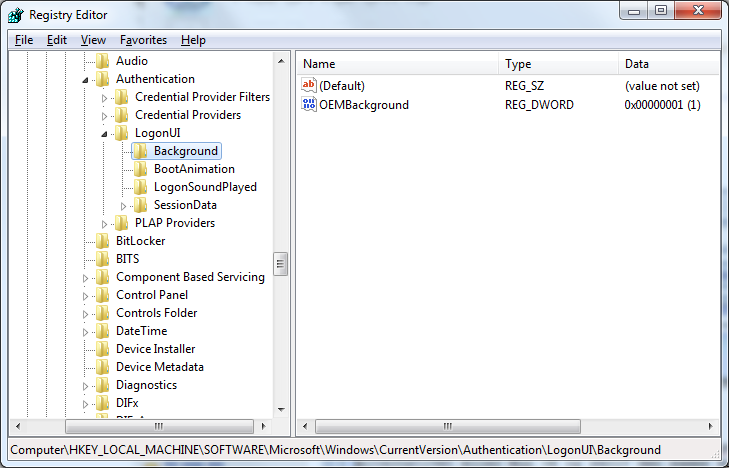Expand the DateTime key

point(85,332)
